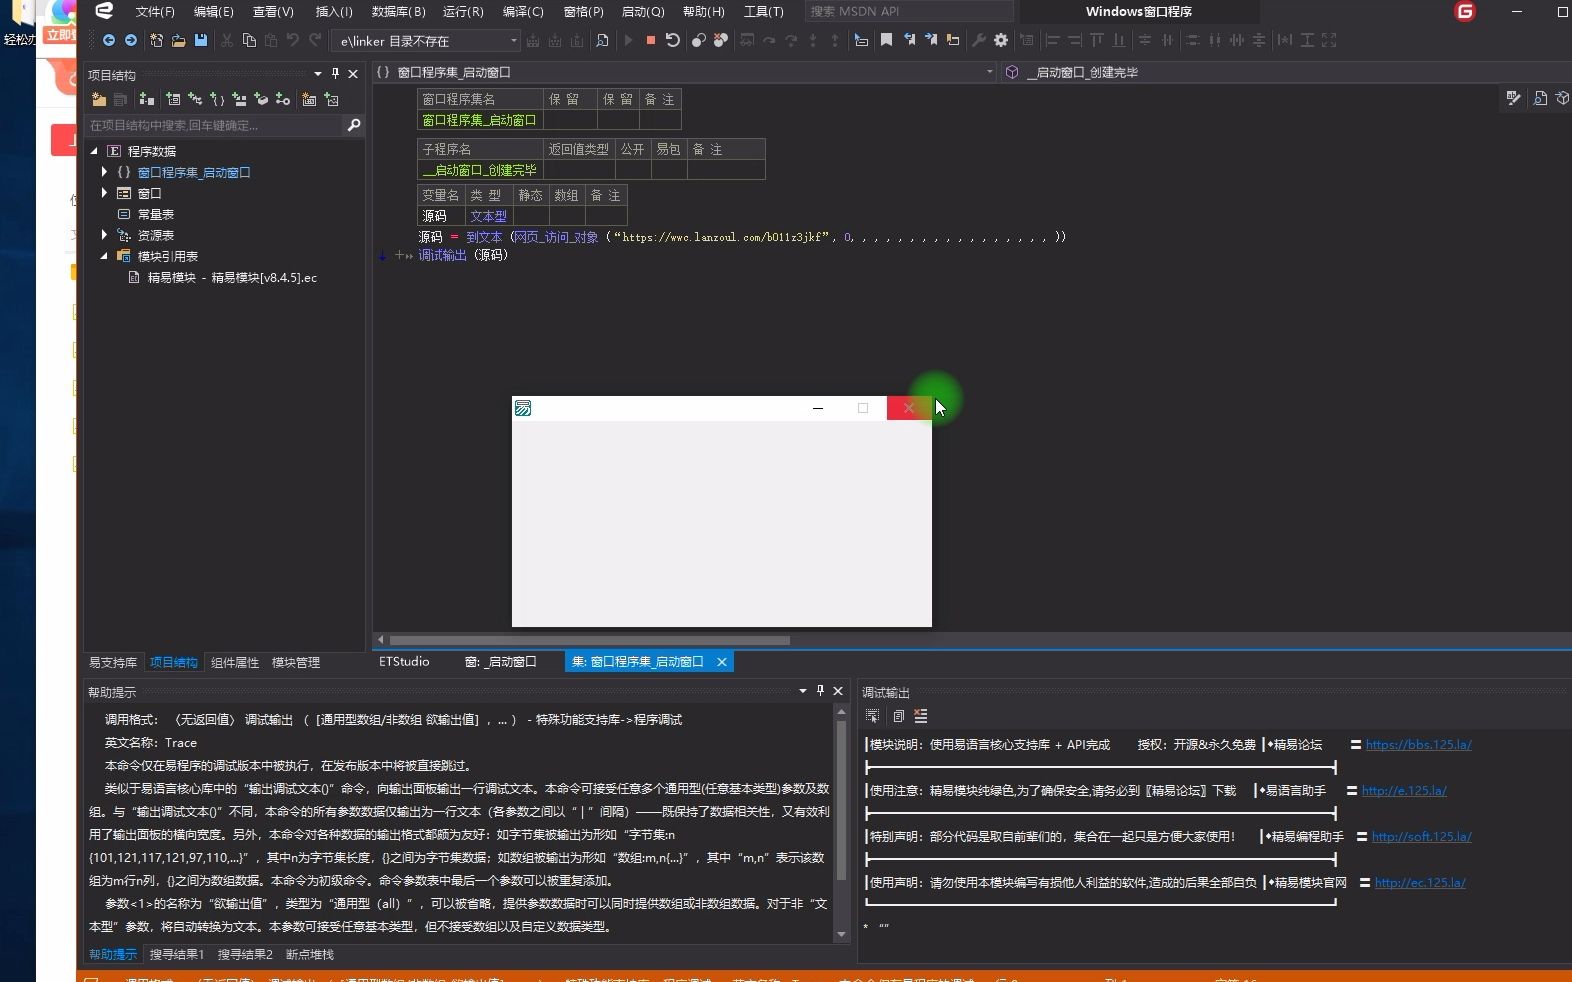Open the http://e.125.la/ link
The width and height of the screenshot is (1572, 982).
[x=1404, y=791]
